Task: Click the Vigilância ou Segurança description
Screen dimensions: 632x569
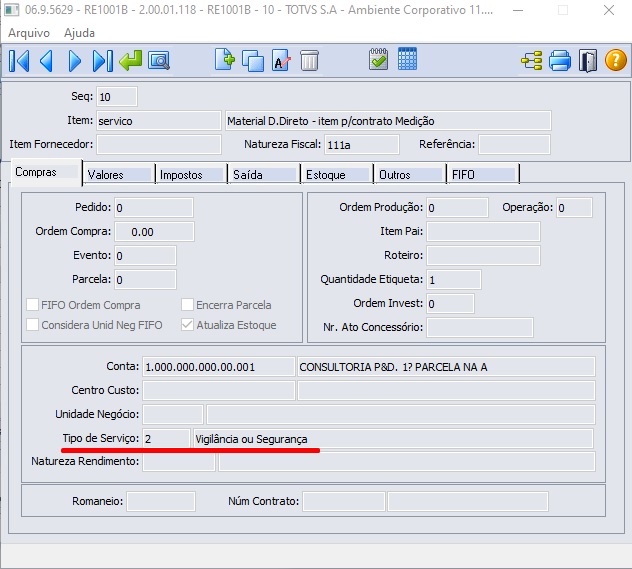Action: click(x=393, y=438)
